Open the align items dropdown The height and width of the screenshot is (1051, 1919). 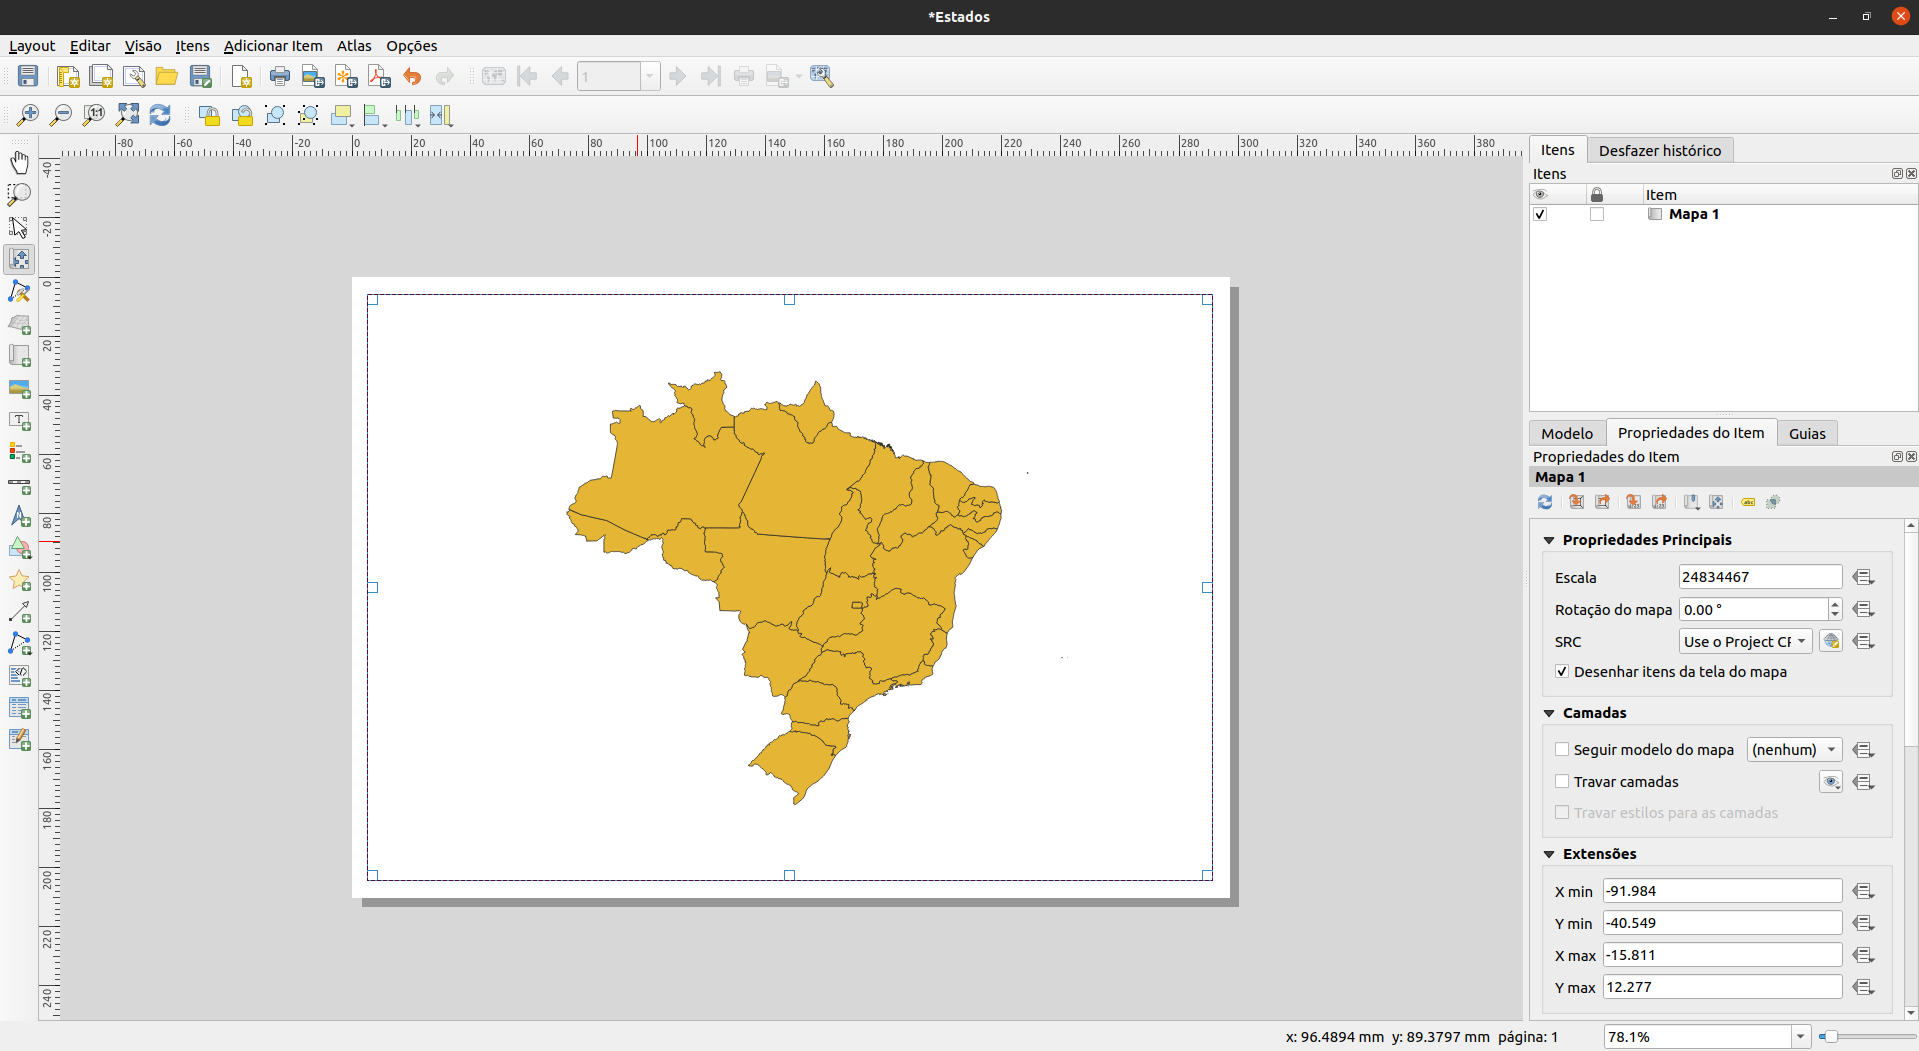pyautogui.click(x=374, y=115)
